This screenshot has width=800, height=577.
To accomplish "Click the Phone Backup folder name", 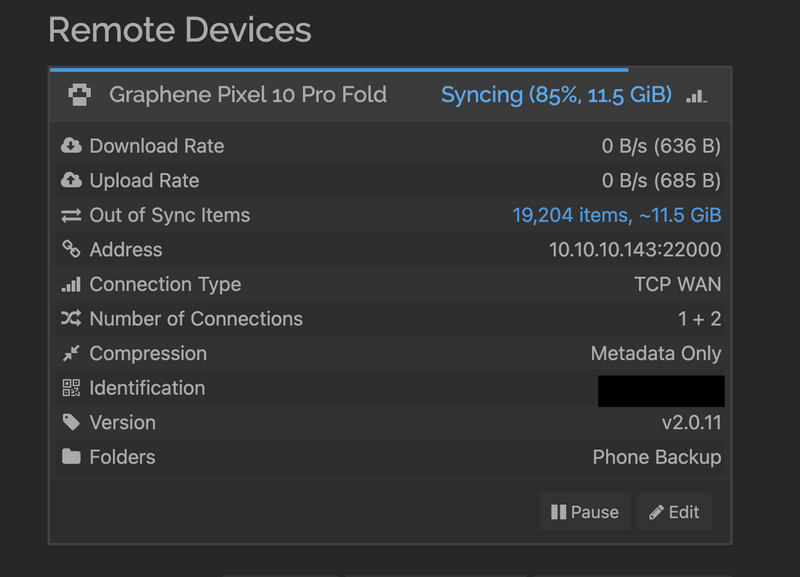I will click(656, 457).
